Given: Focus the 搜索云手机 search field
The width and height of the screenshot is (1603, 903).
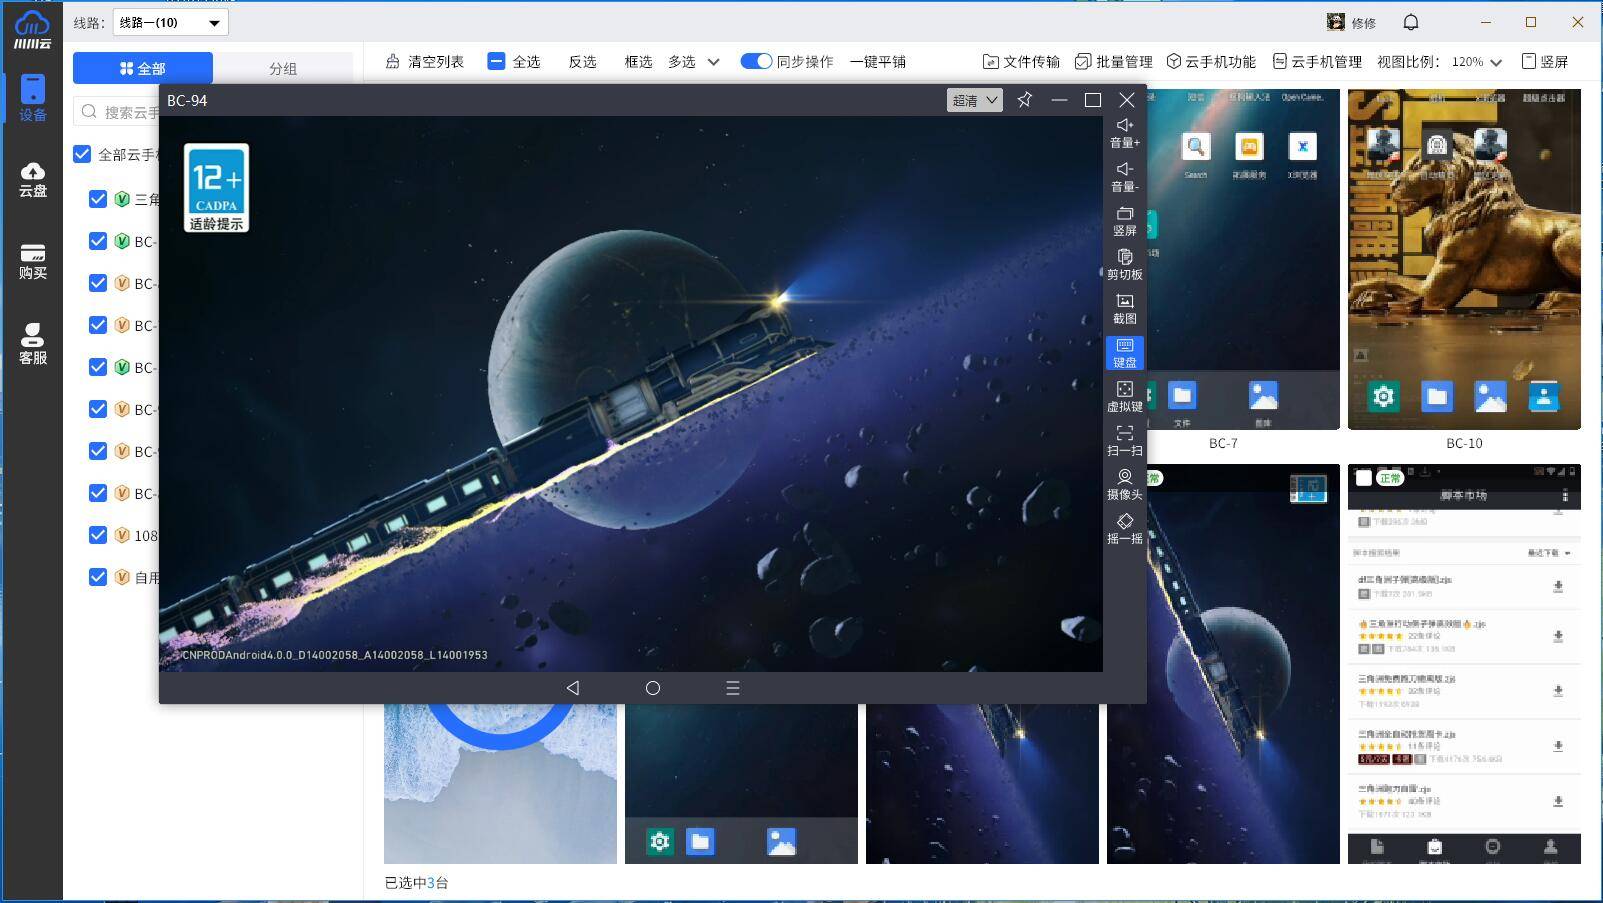Looking at the screenshot, I should 118,112.
